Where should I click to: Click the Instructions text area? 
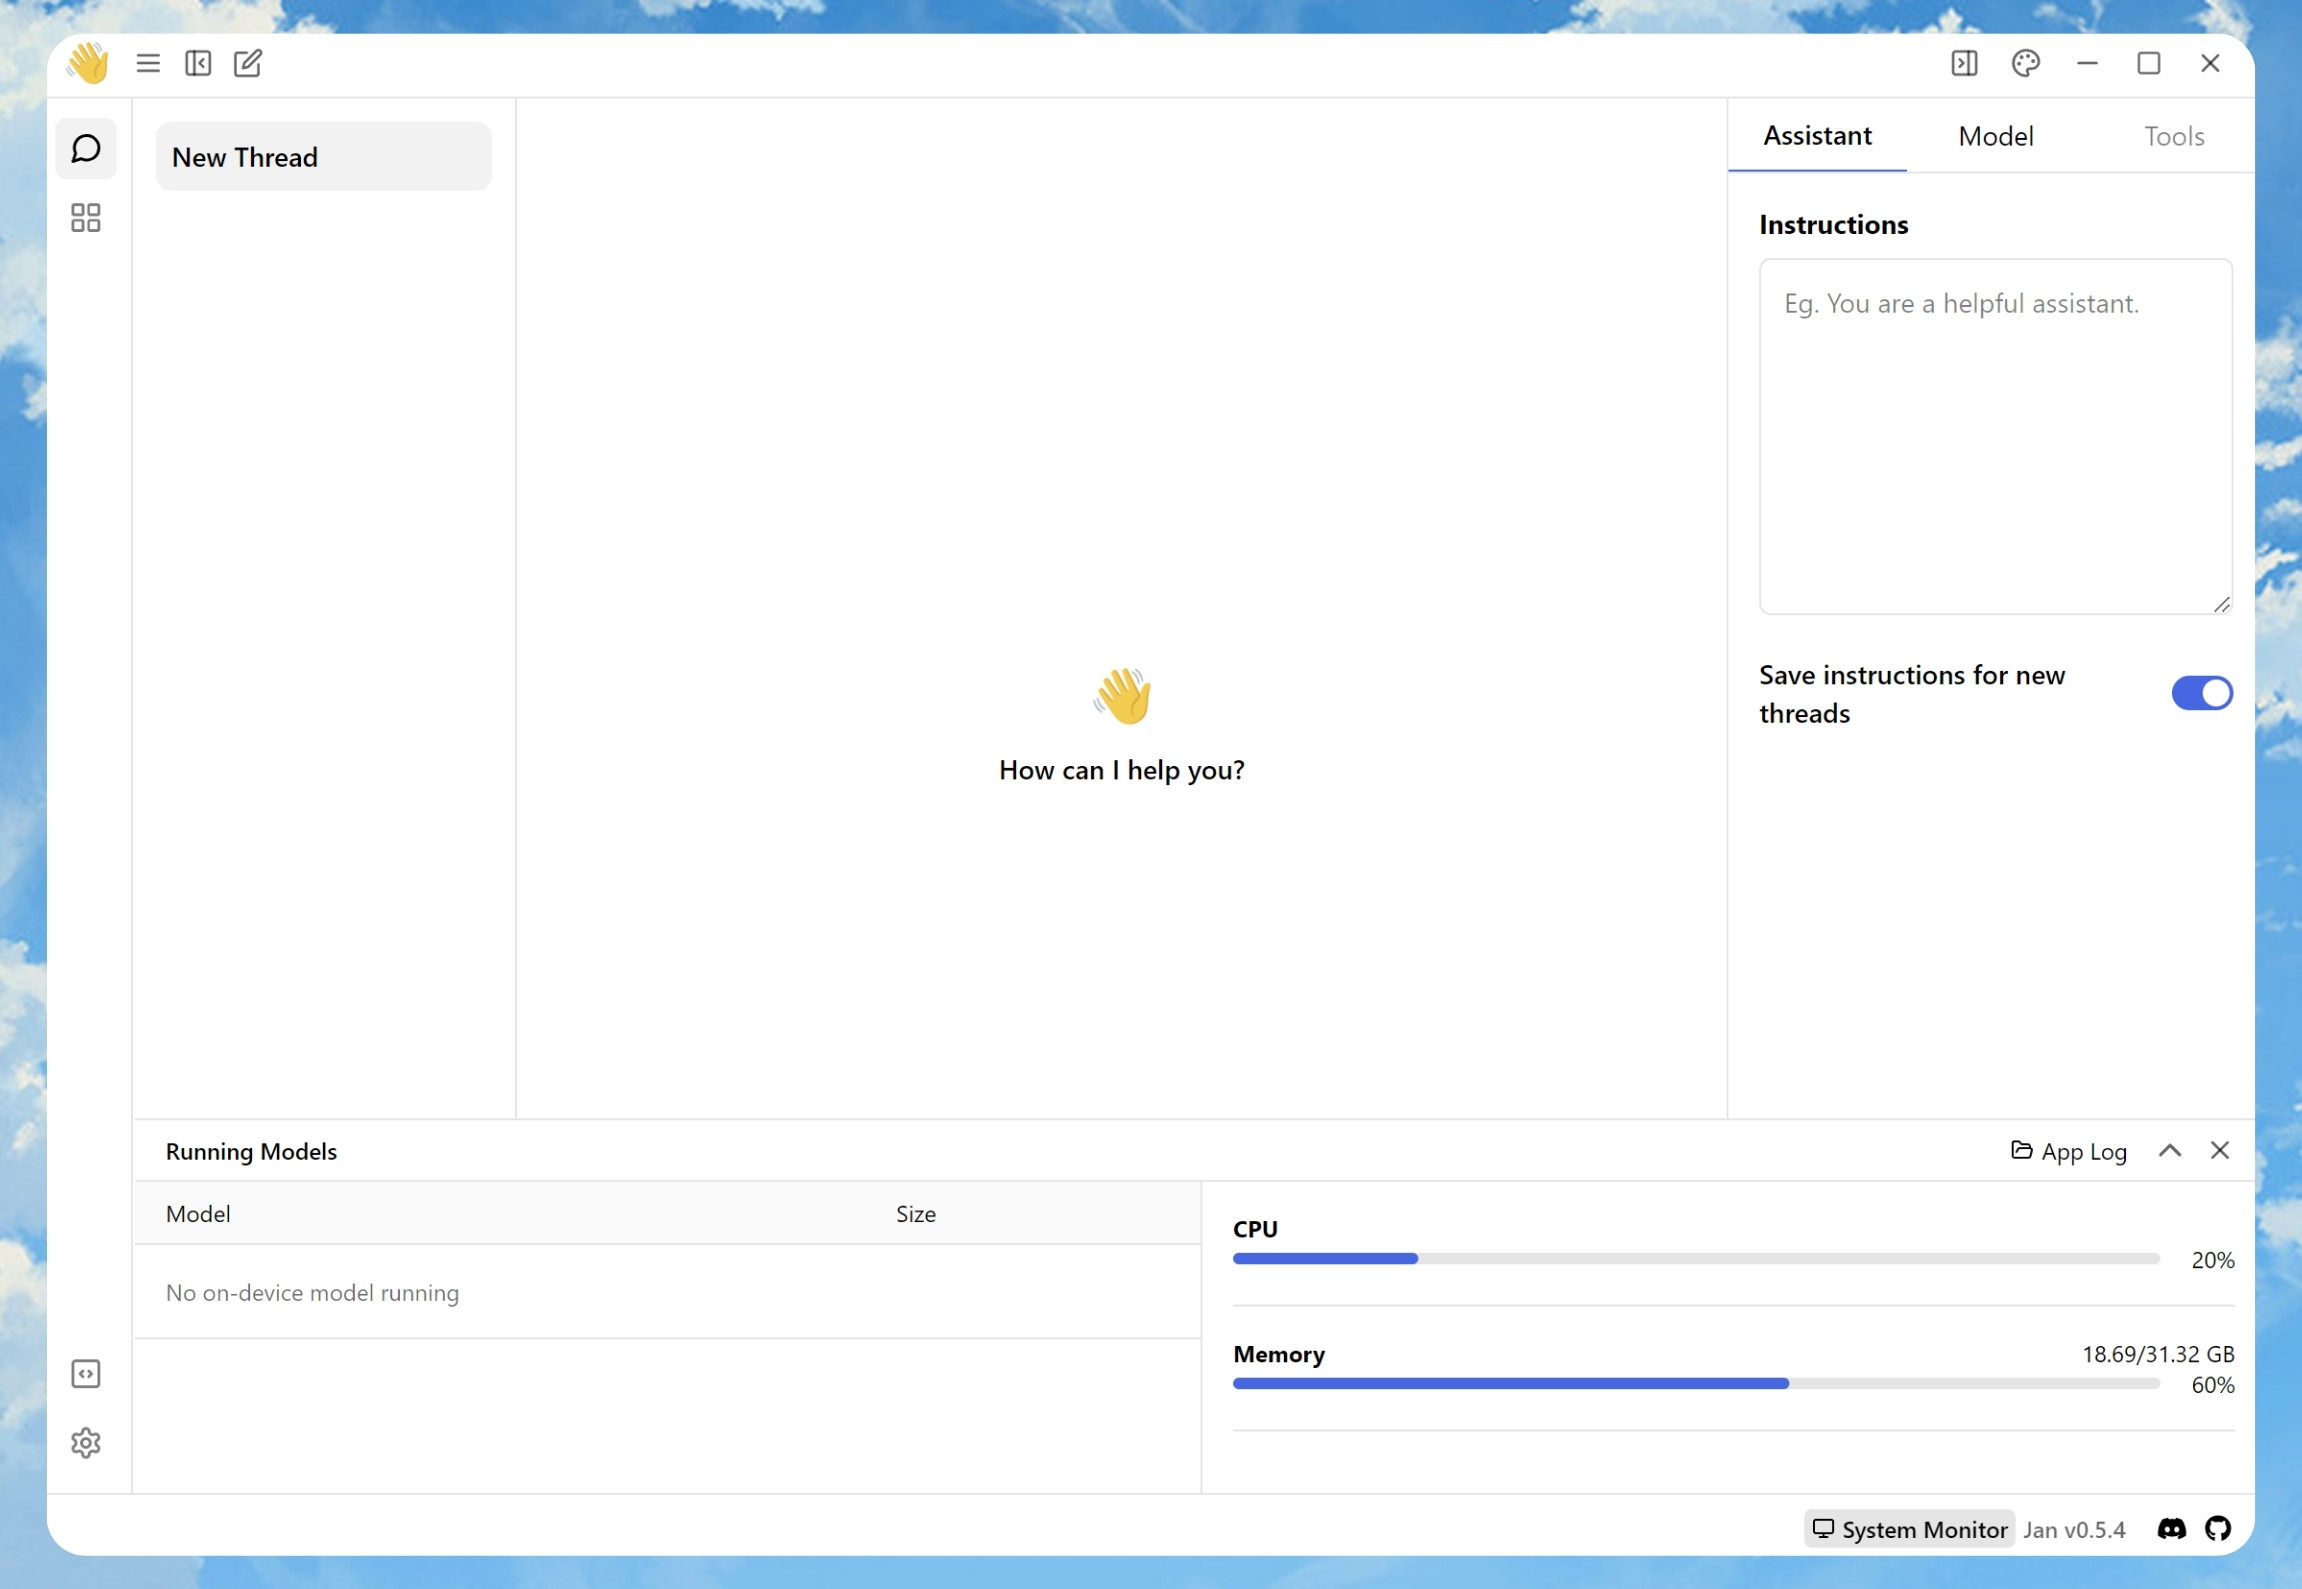1994,436
